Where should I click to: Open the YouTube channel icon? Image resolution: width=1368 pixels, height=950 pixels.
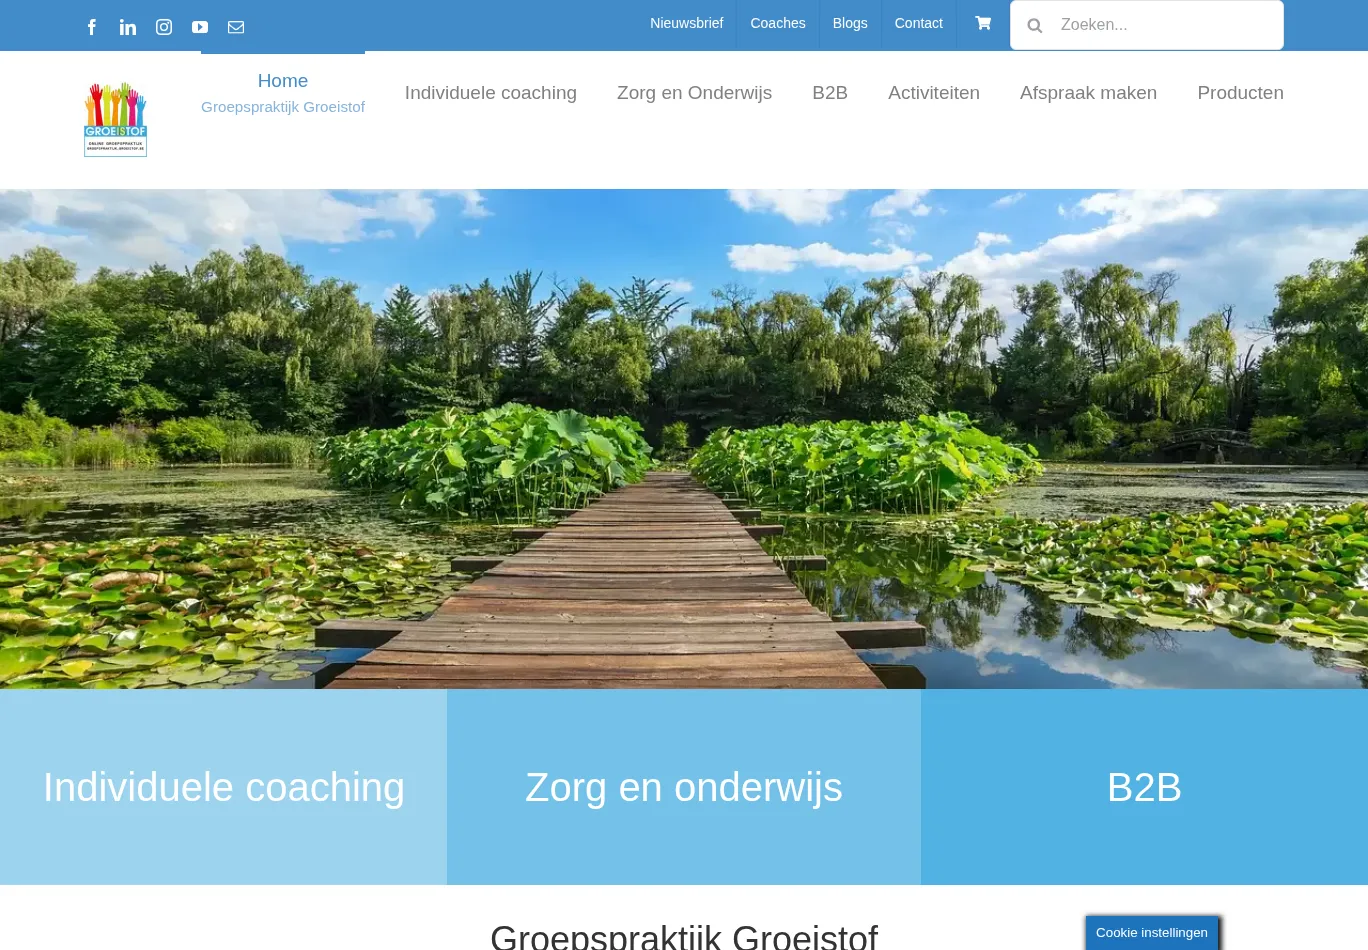[x=200, y=27]
